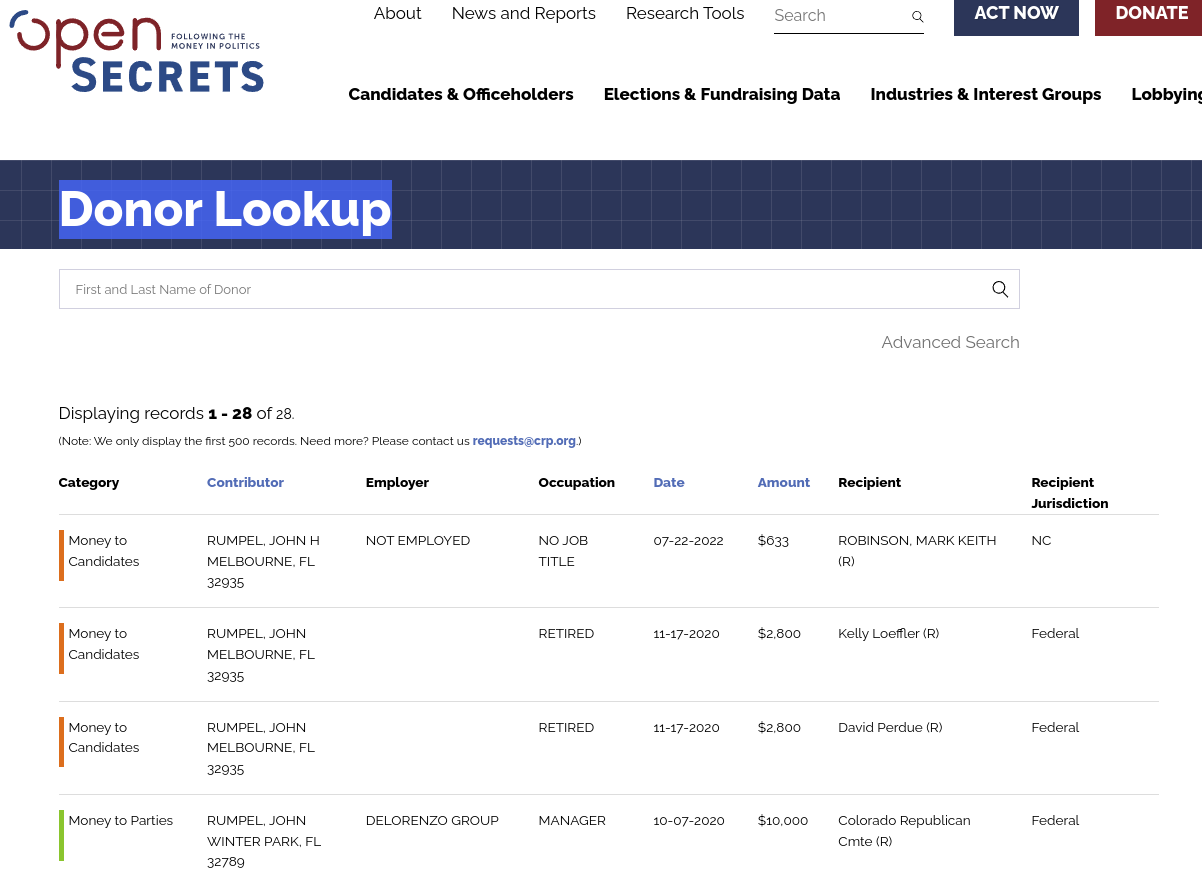The image size is (1202, 874).
Task: Click the NC jurisdiction cell
Action: click(x=1041, y=540)
